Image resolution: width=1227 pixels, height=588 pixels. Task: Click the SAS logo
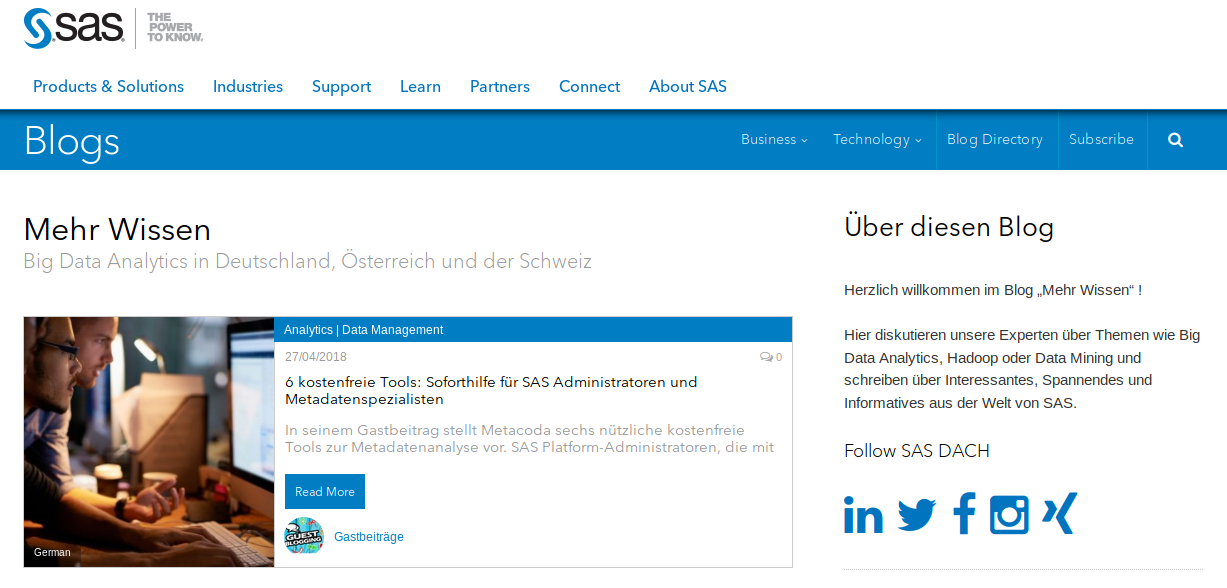tap(74, 28)
